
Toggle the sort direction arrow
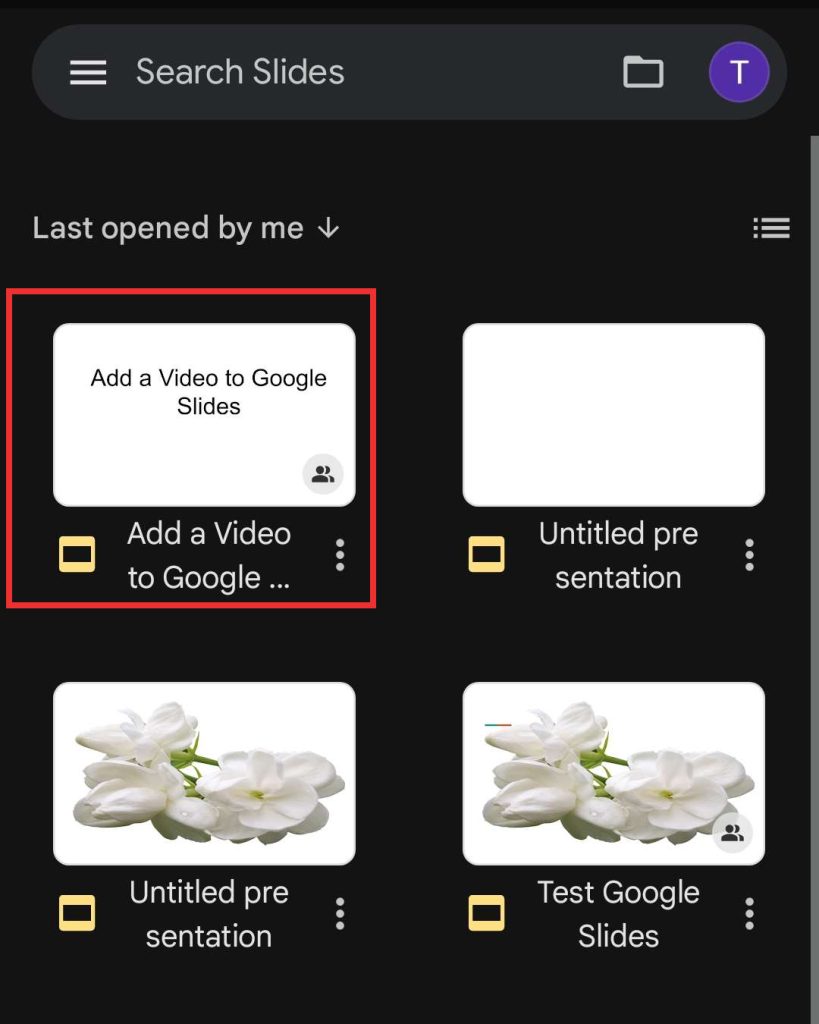327,228
